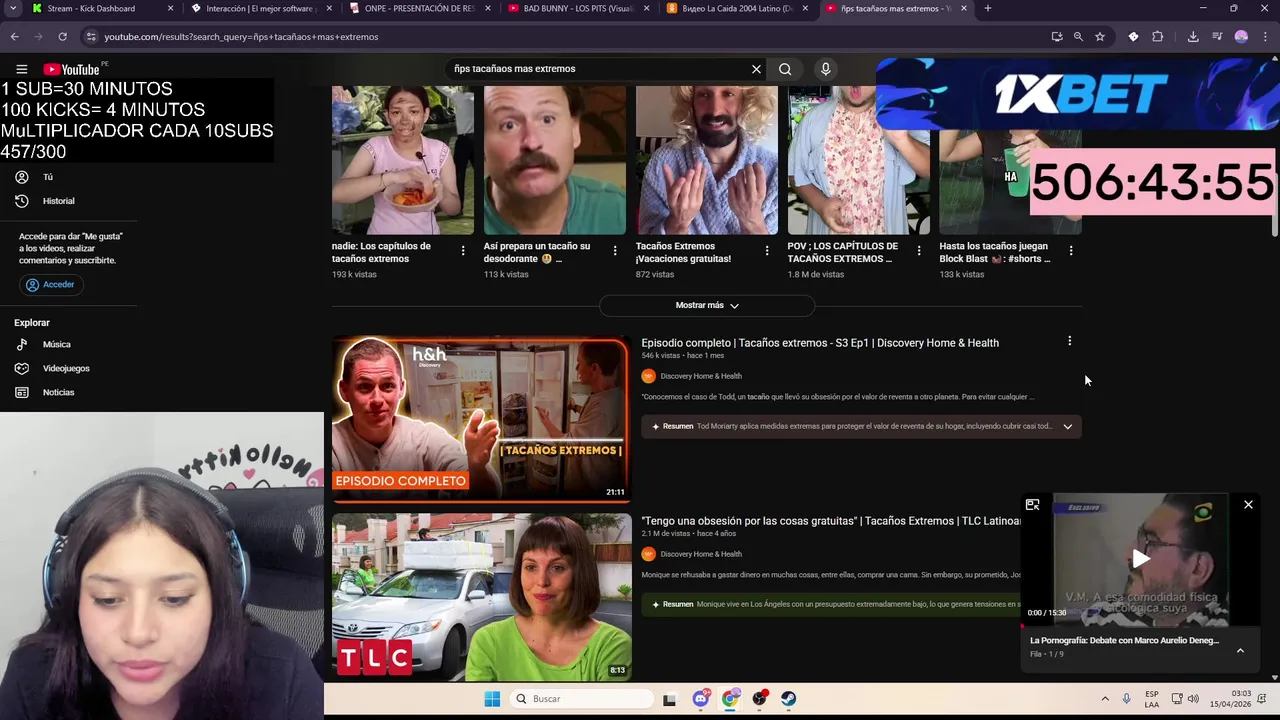Open the tab search dropdown arrow
The width and height of the screenshot is (1280, 720).
[x=13, y=8]
